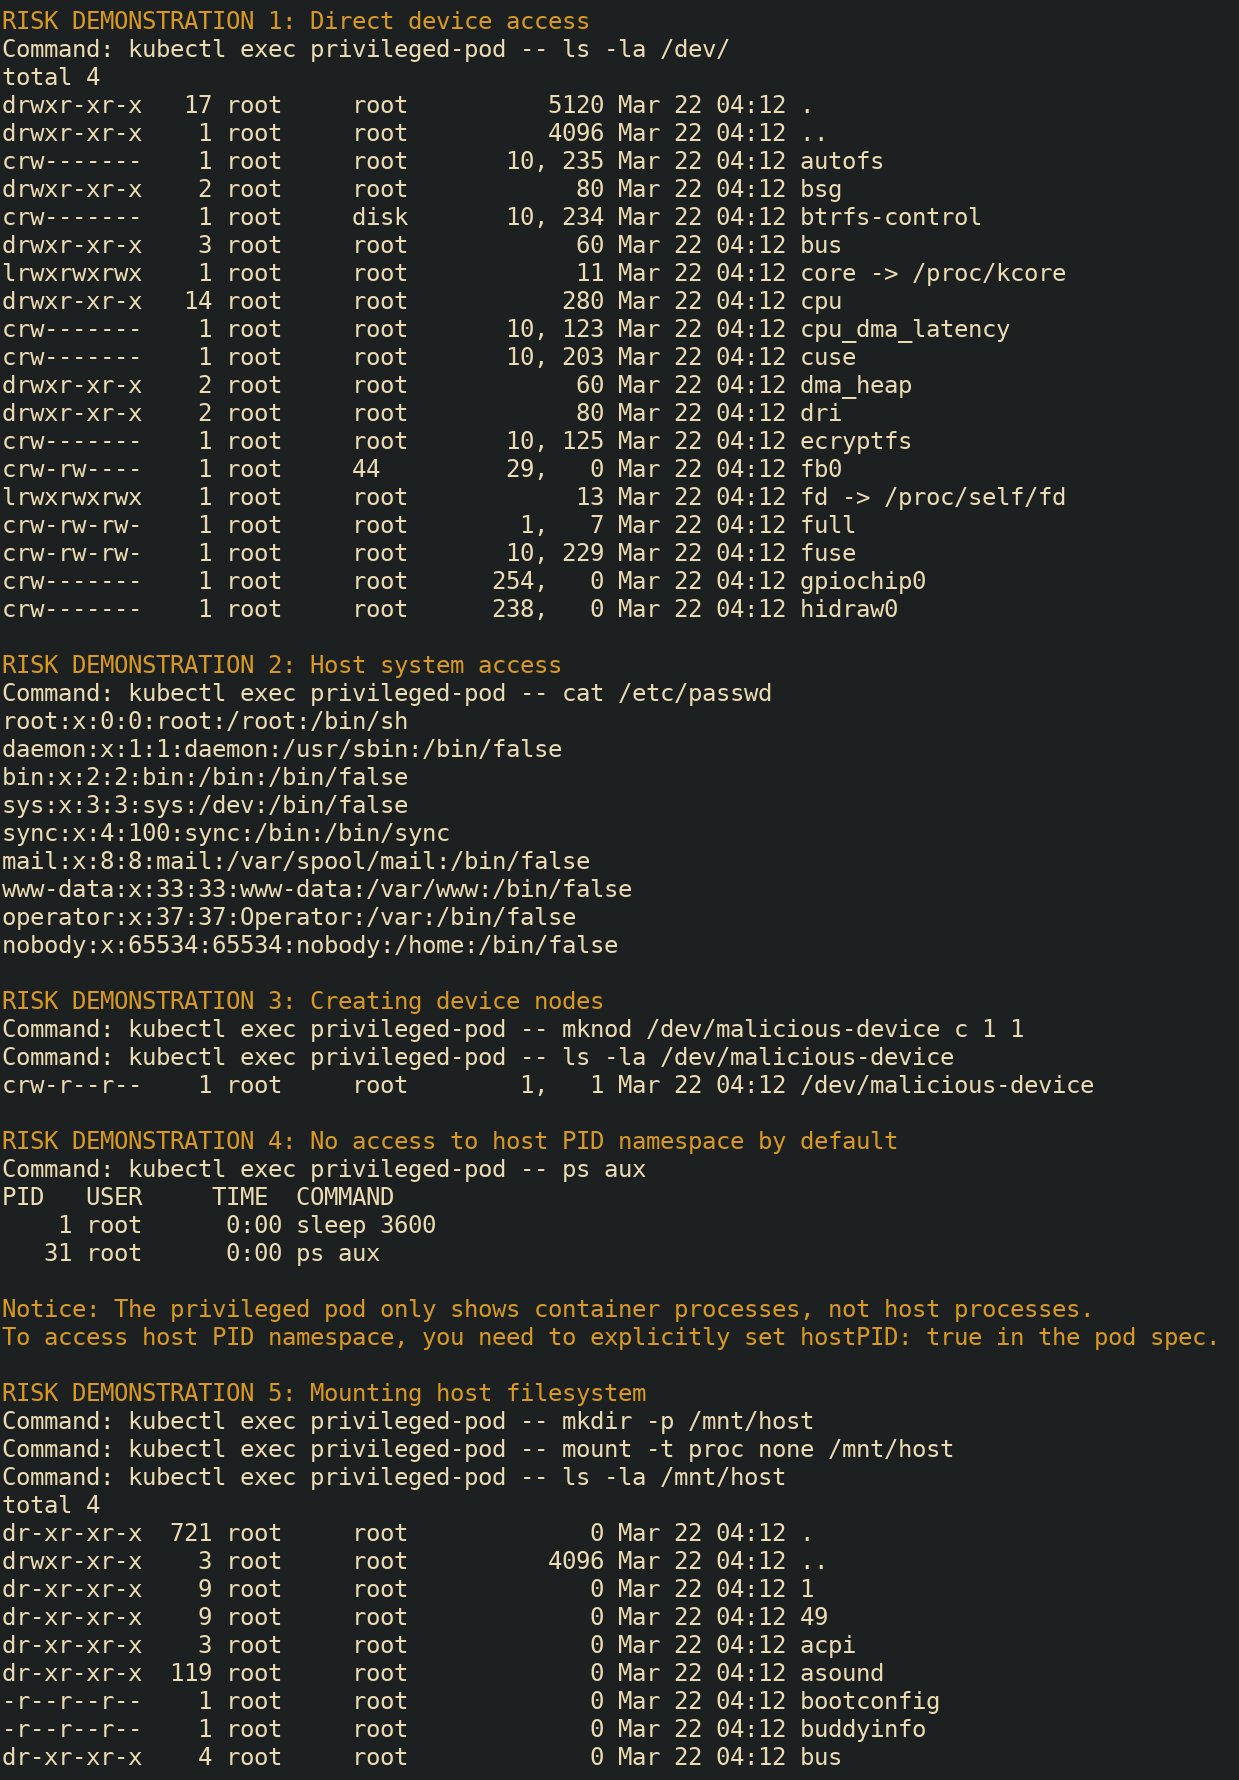Screen dimensions: 1239x1780
Task: Click the 'hidraw0' device entry
Action: [848, 609]
